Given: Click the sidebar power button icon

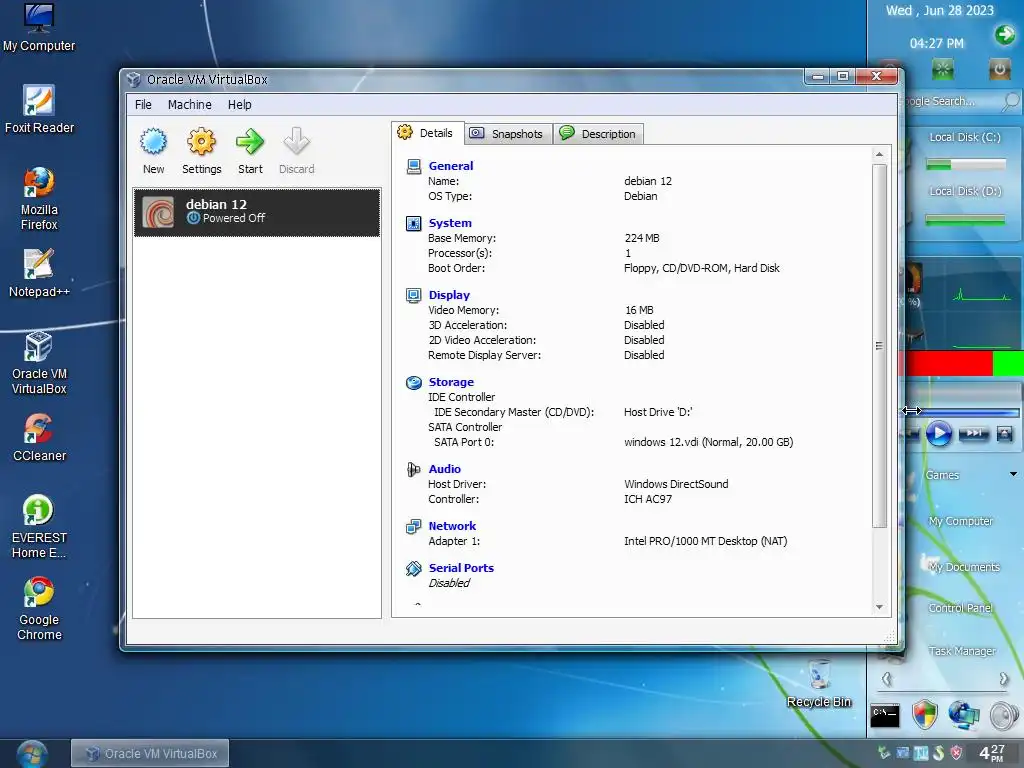Looking at the screenshot, I should click(x=999, y=69).
